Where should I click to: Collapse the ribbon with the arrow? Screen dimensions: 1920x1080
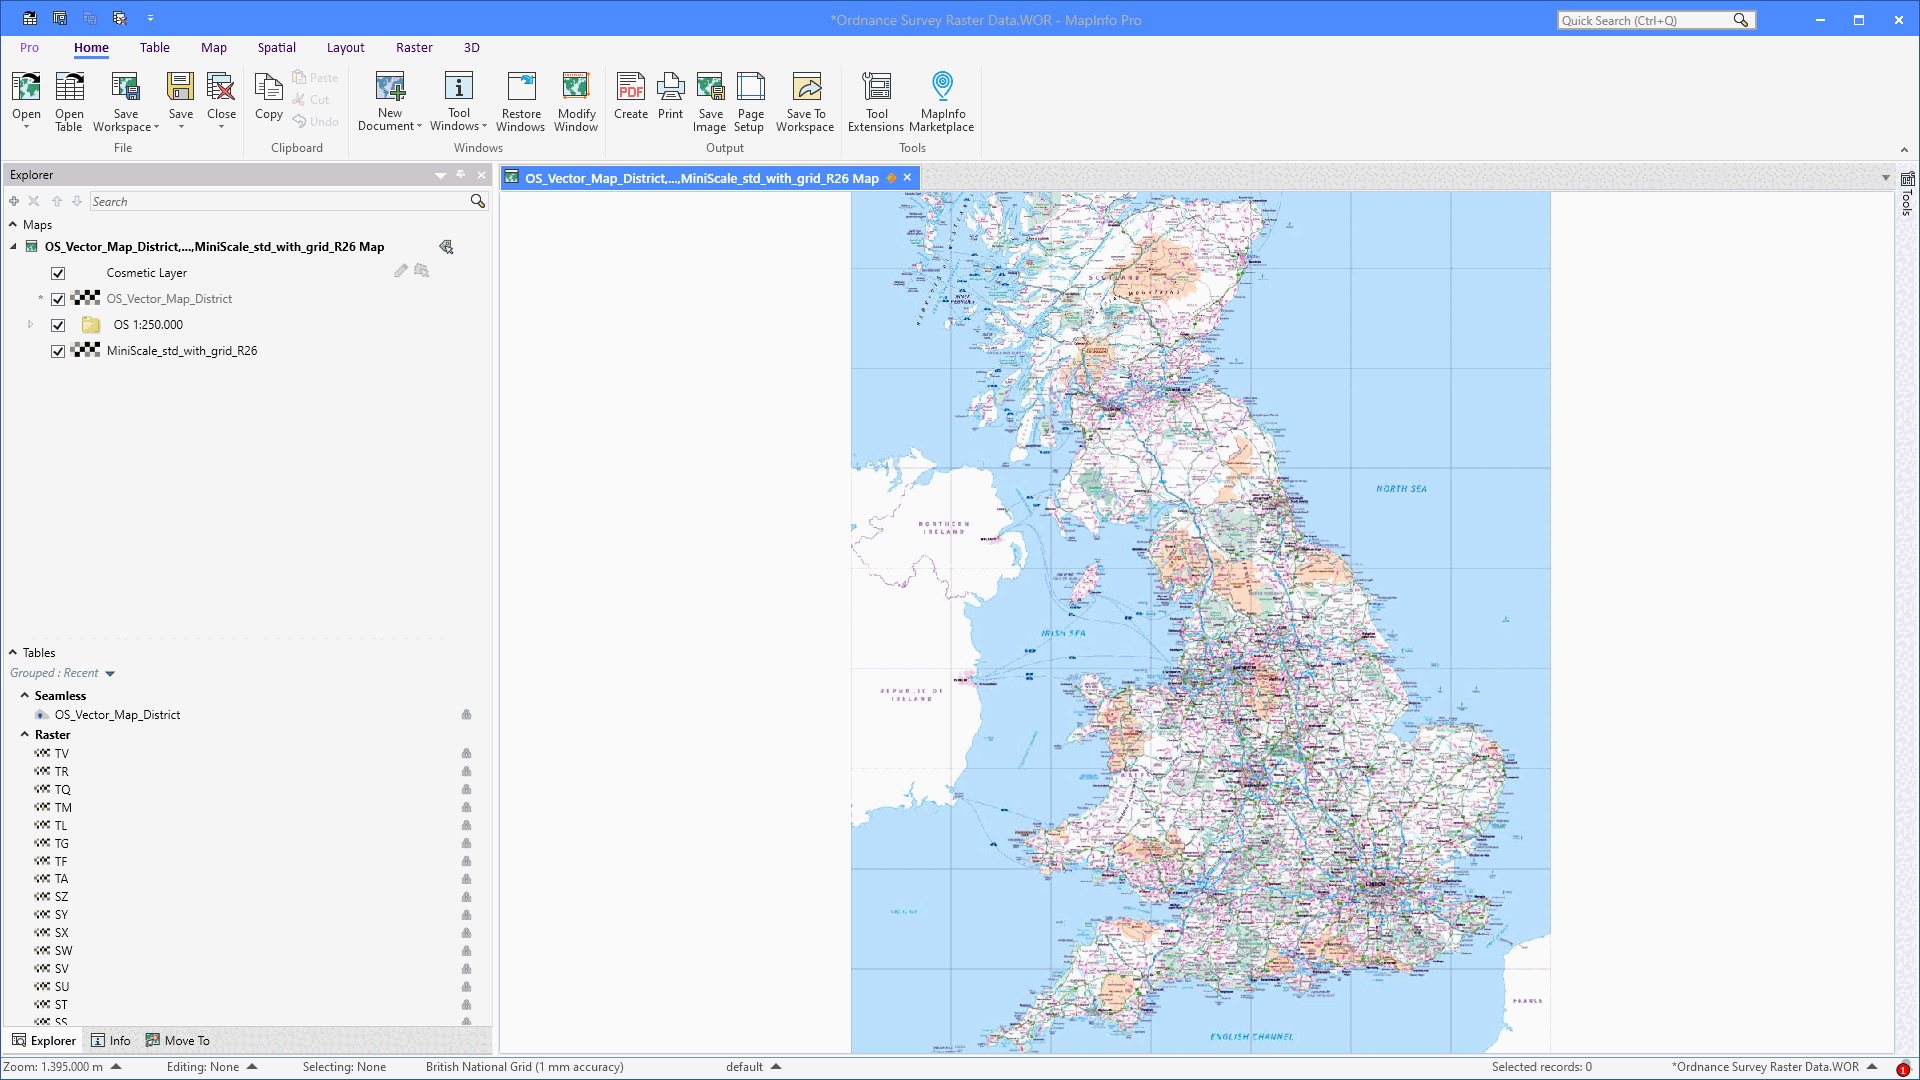[x=1904, y=150]
